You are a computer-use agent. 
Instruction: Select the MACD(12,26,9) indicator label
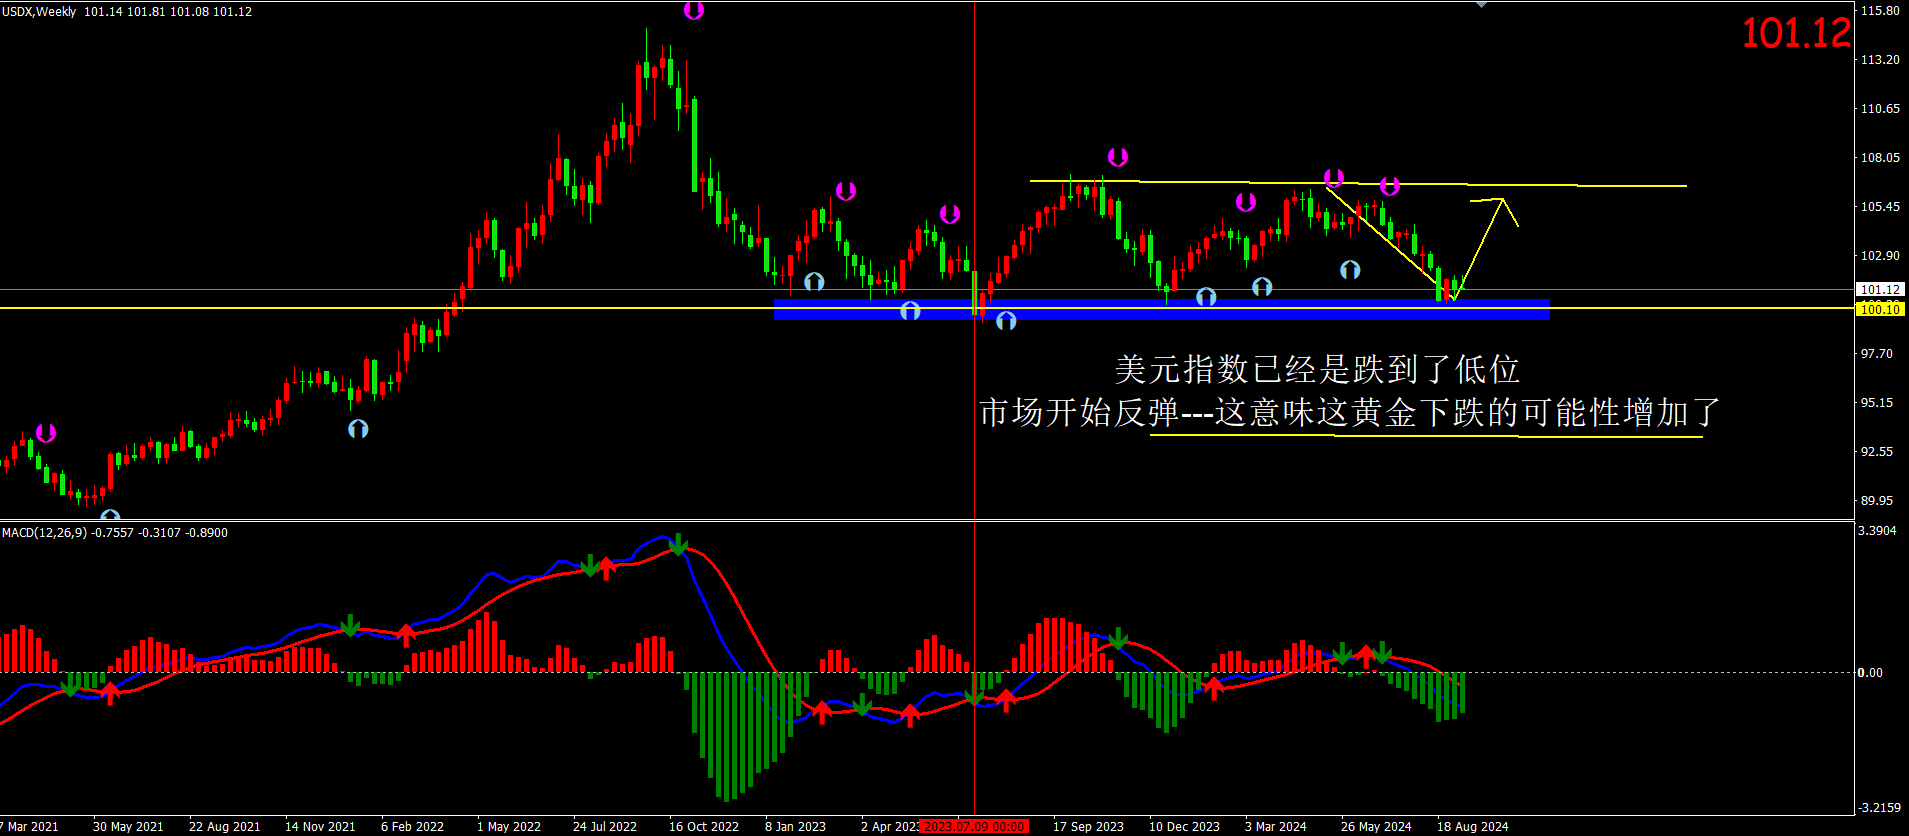point(45,533)
